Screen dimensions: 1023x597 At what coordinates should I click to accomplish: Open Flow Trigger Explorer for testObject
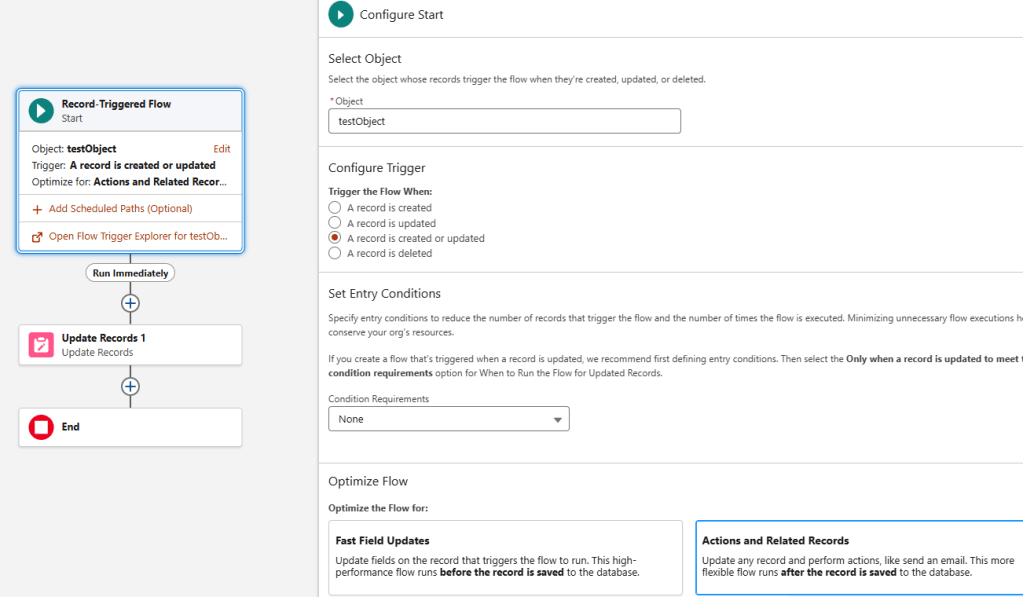point(138,237)
